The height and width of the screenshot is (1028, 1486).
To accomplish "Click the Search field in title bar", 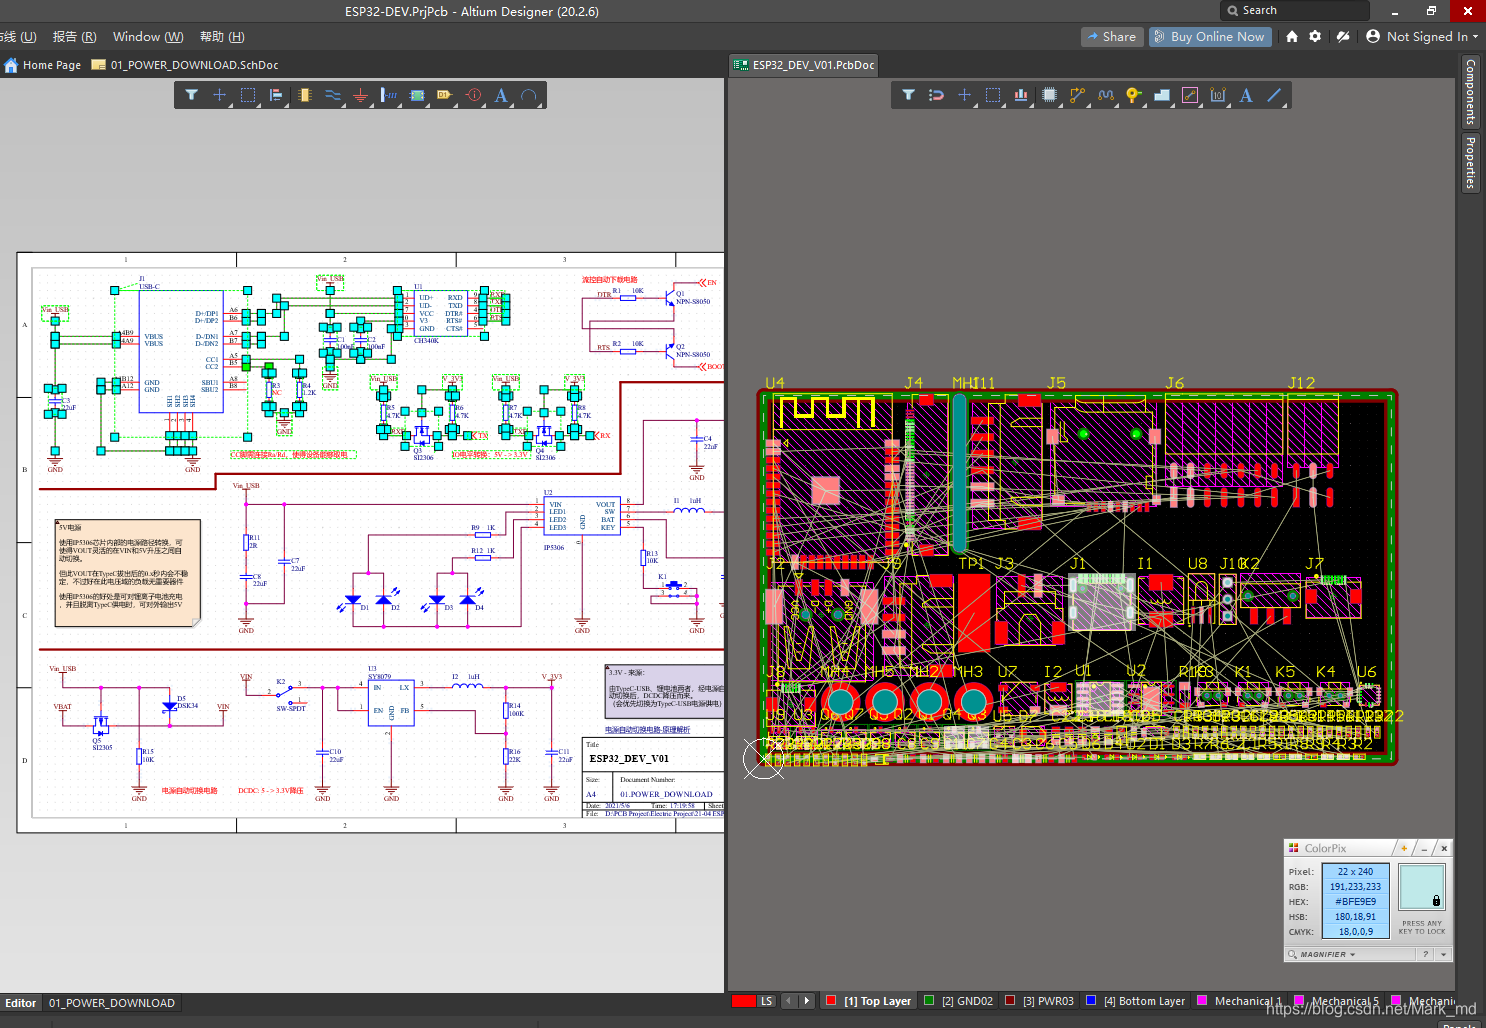I will [x=1294, y=10].
